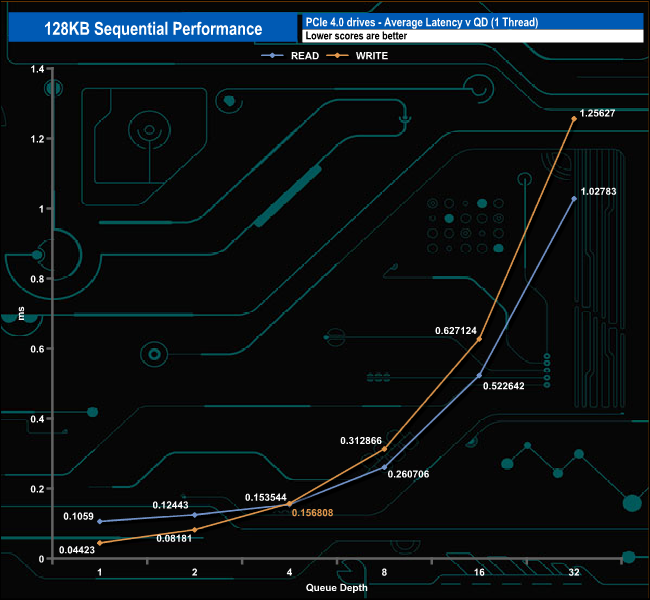
Task: Select the 0.312866 write data label
Action: click(x=361, y=441)
